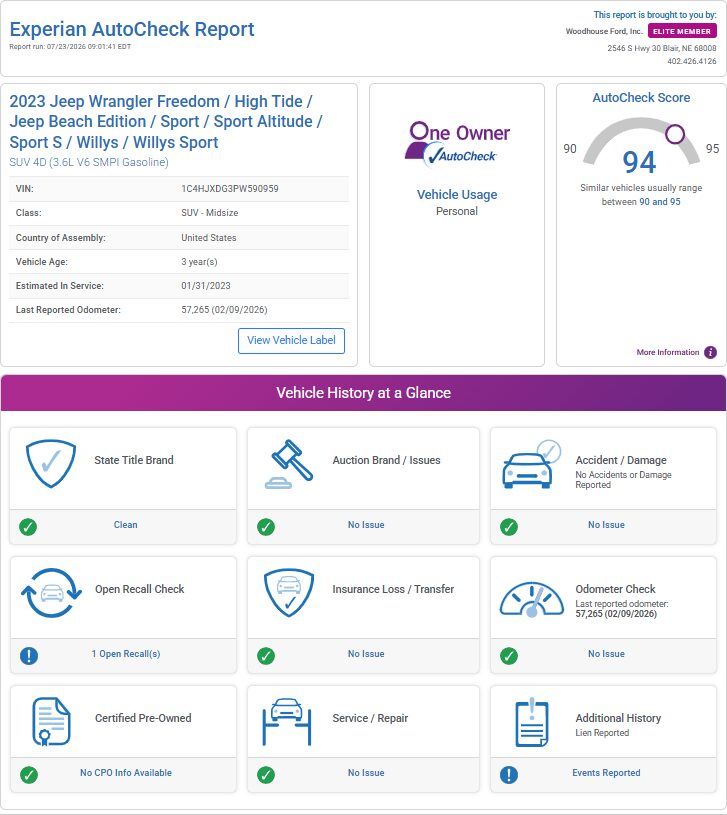This screenshot has width=727, height=815.
Task: Click the 2023 Jeep Wrangler vehicle title
Action: click(166, 122)
